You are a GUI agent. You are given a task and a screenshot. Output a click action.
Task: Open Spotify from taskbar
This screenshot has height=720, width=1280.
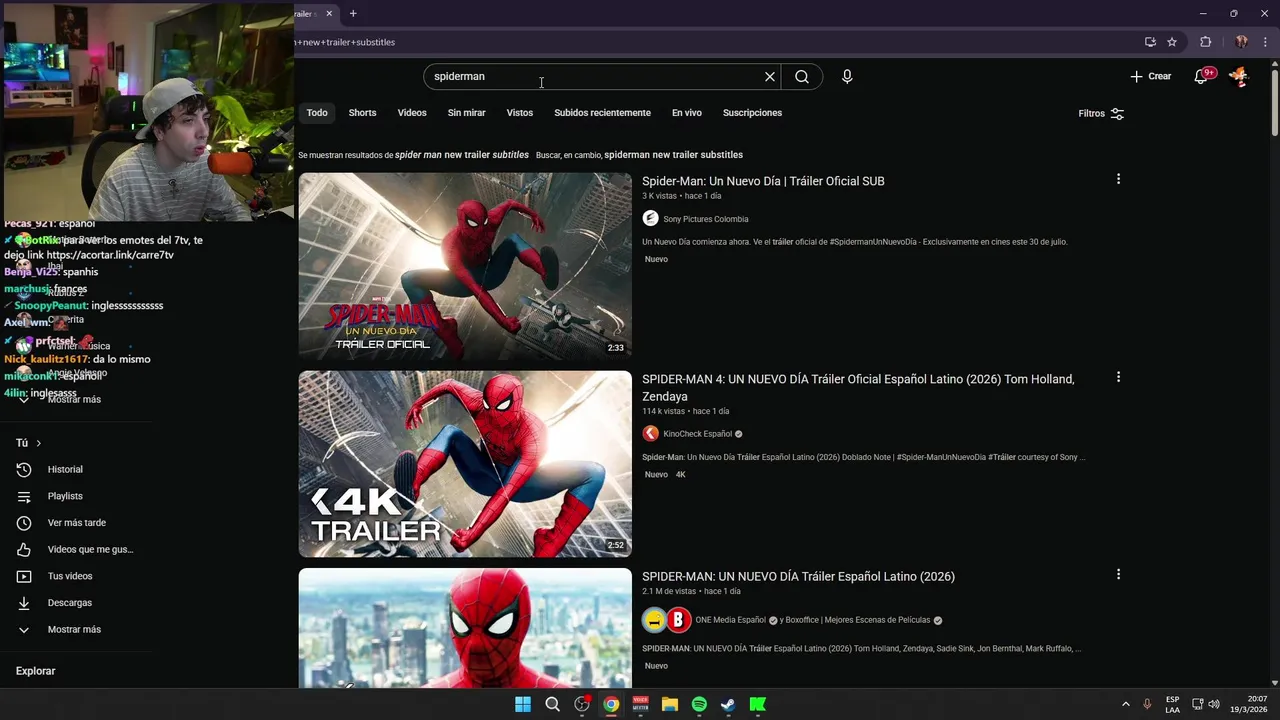point(699,705)
